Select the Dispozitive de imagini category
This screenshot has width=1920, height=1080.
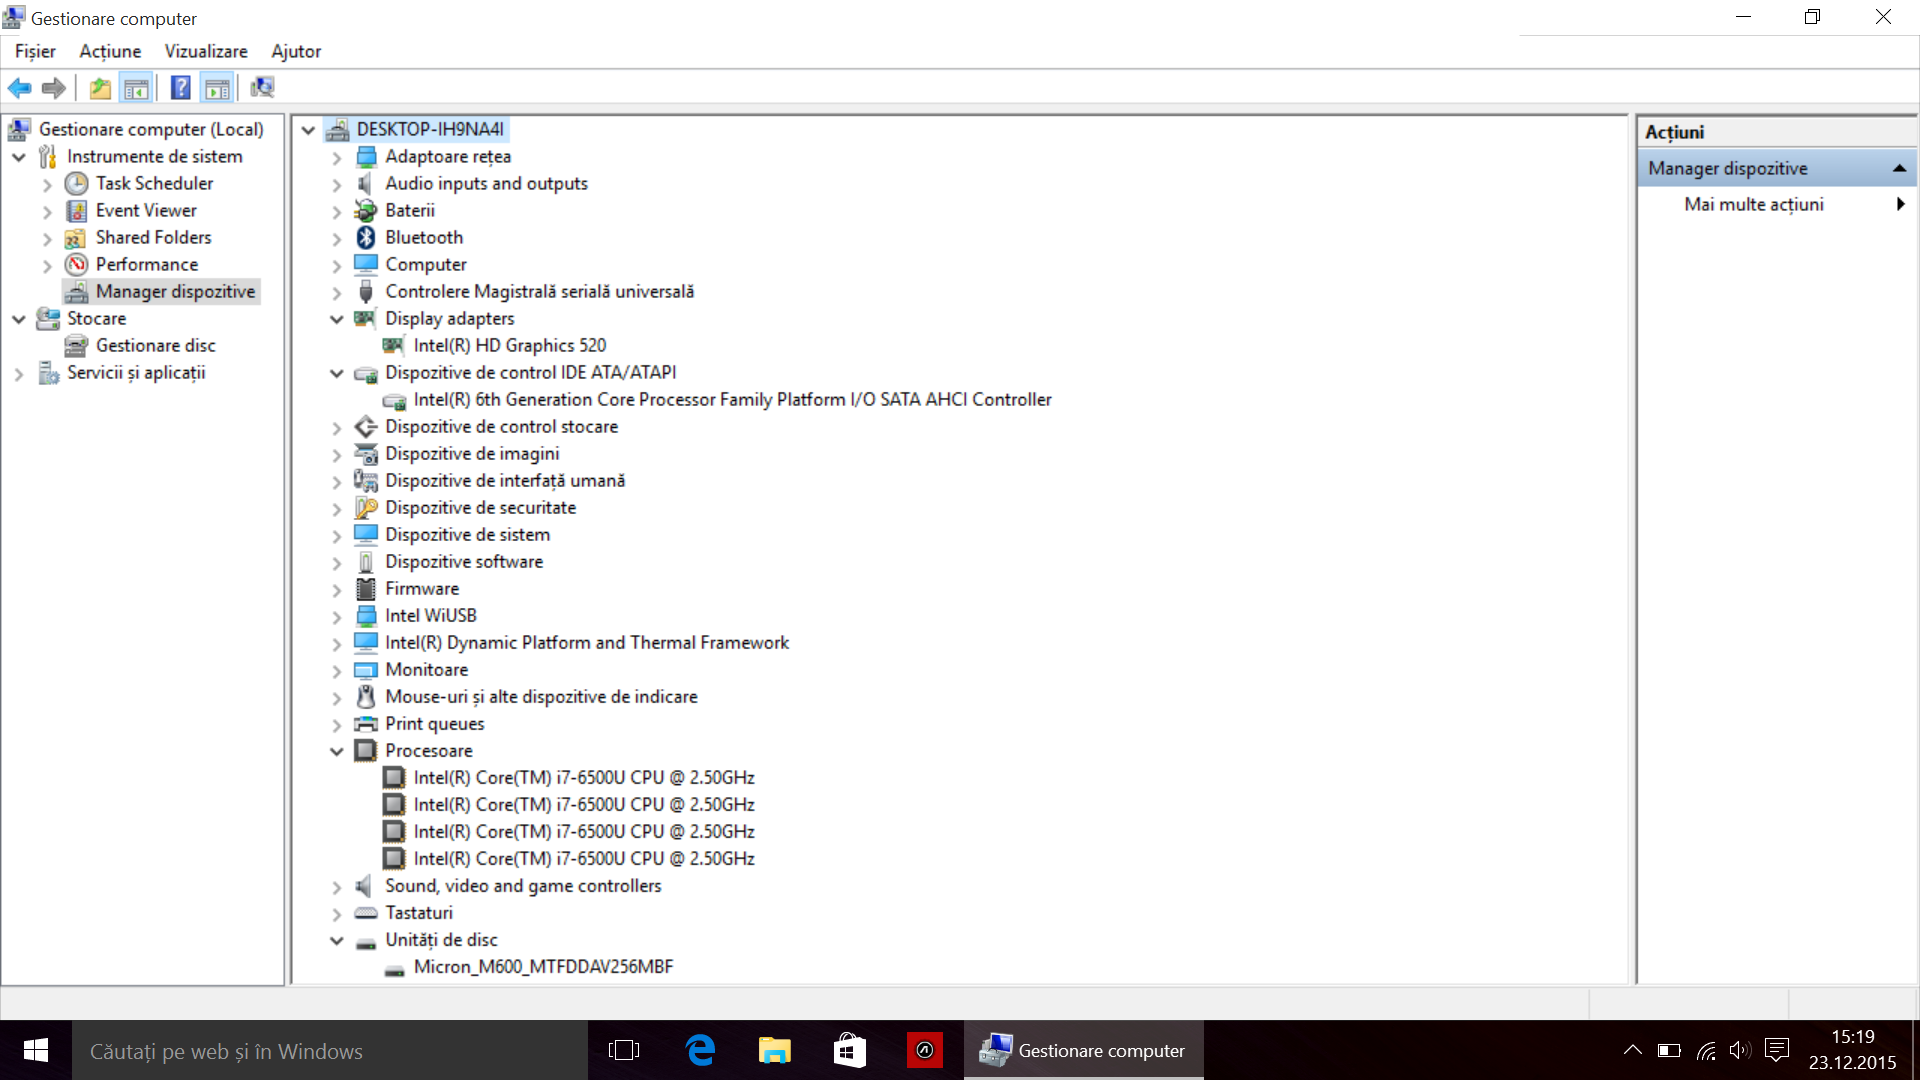472,453
